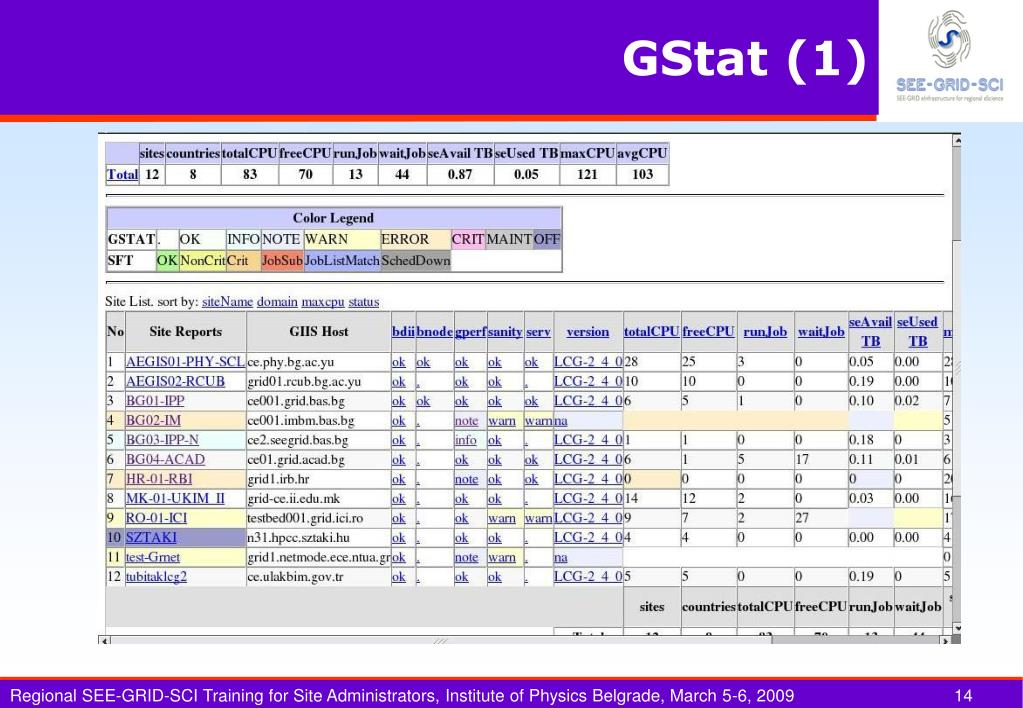Open gperf note link for HR-01-RBI
The image size is (1023, 708).
[466, 480]
